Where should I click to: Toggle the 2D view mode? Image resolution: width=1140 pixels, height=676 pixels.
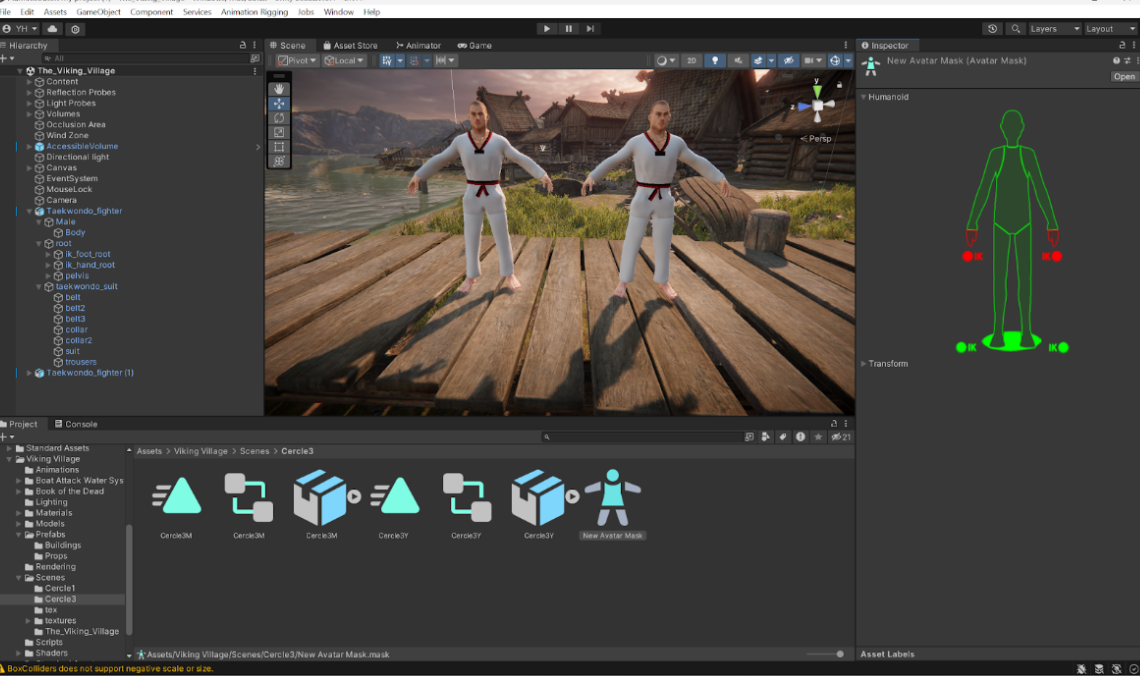[x=692, y=61]
